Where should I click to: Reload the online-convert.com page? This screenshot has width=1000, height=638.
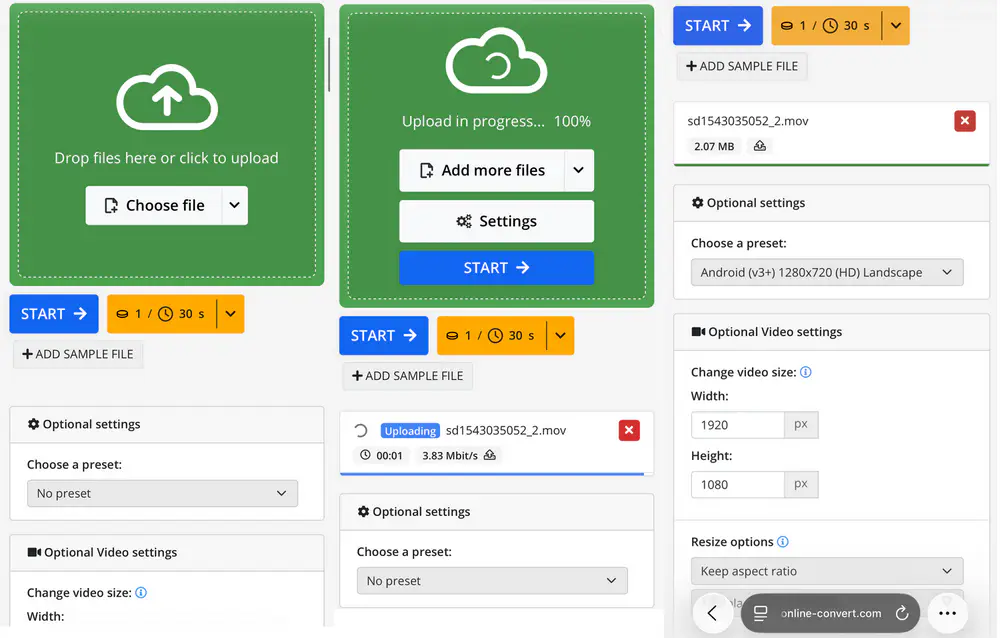tap(901, 612)
